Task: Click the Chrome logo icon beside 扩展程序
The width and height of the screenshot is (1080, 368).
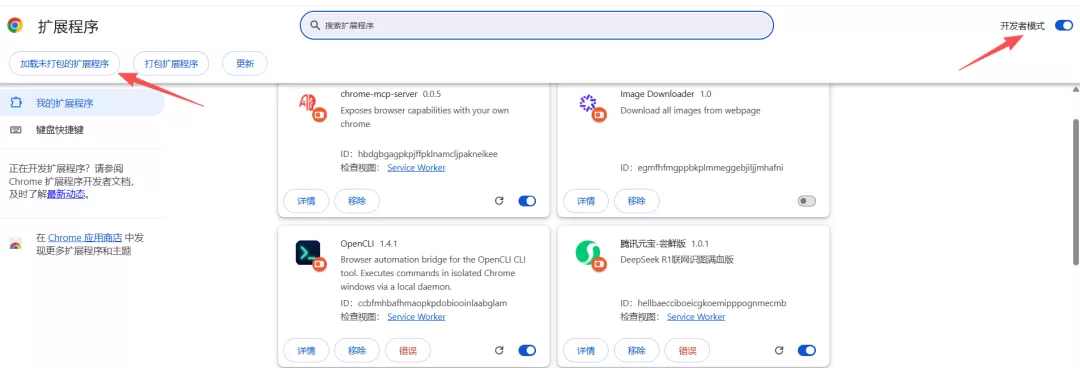Action: click(x=15, y=25)
